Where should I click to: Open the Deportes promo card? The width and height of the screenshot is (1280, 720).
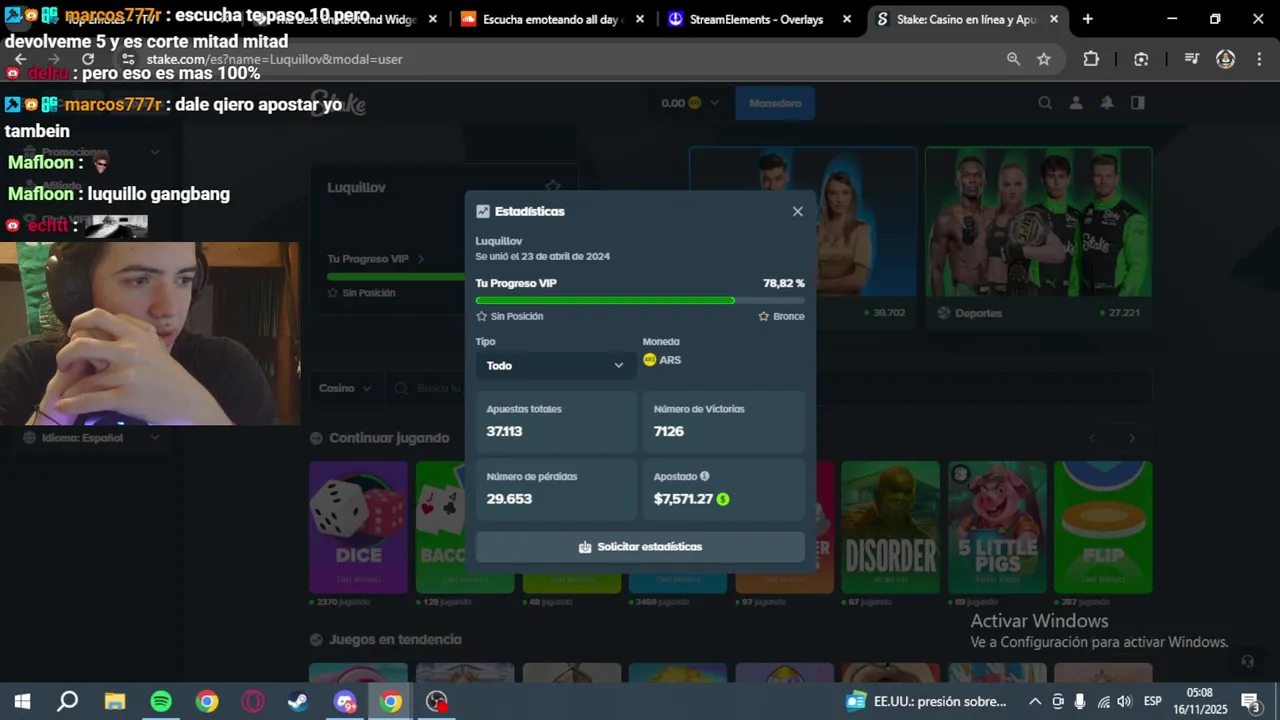(x=1038, y=236)
